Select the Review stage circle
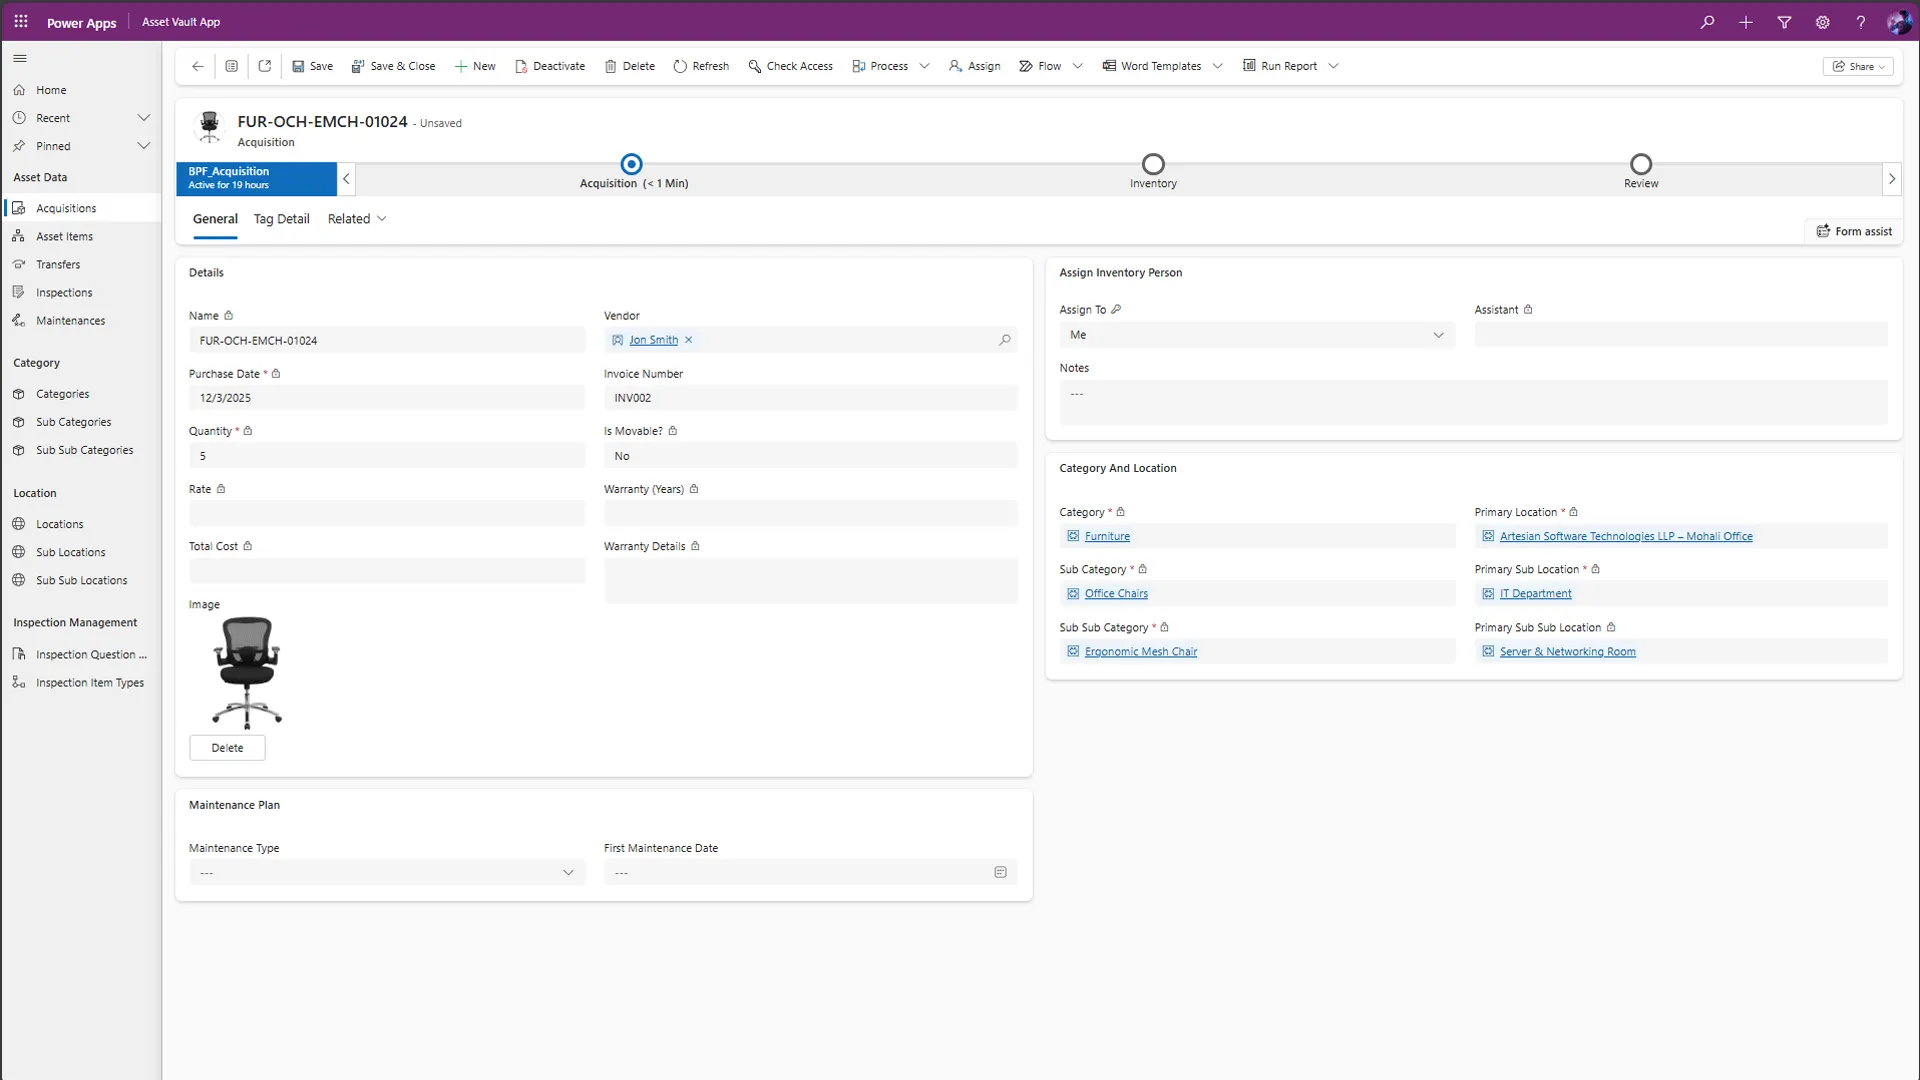1920x1080 pixels. 1640,164
